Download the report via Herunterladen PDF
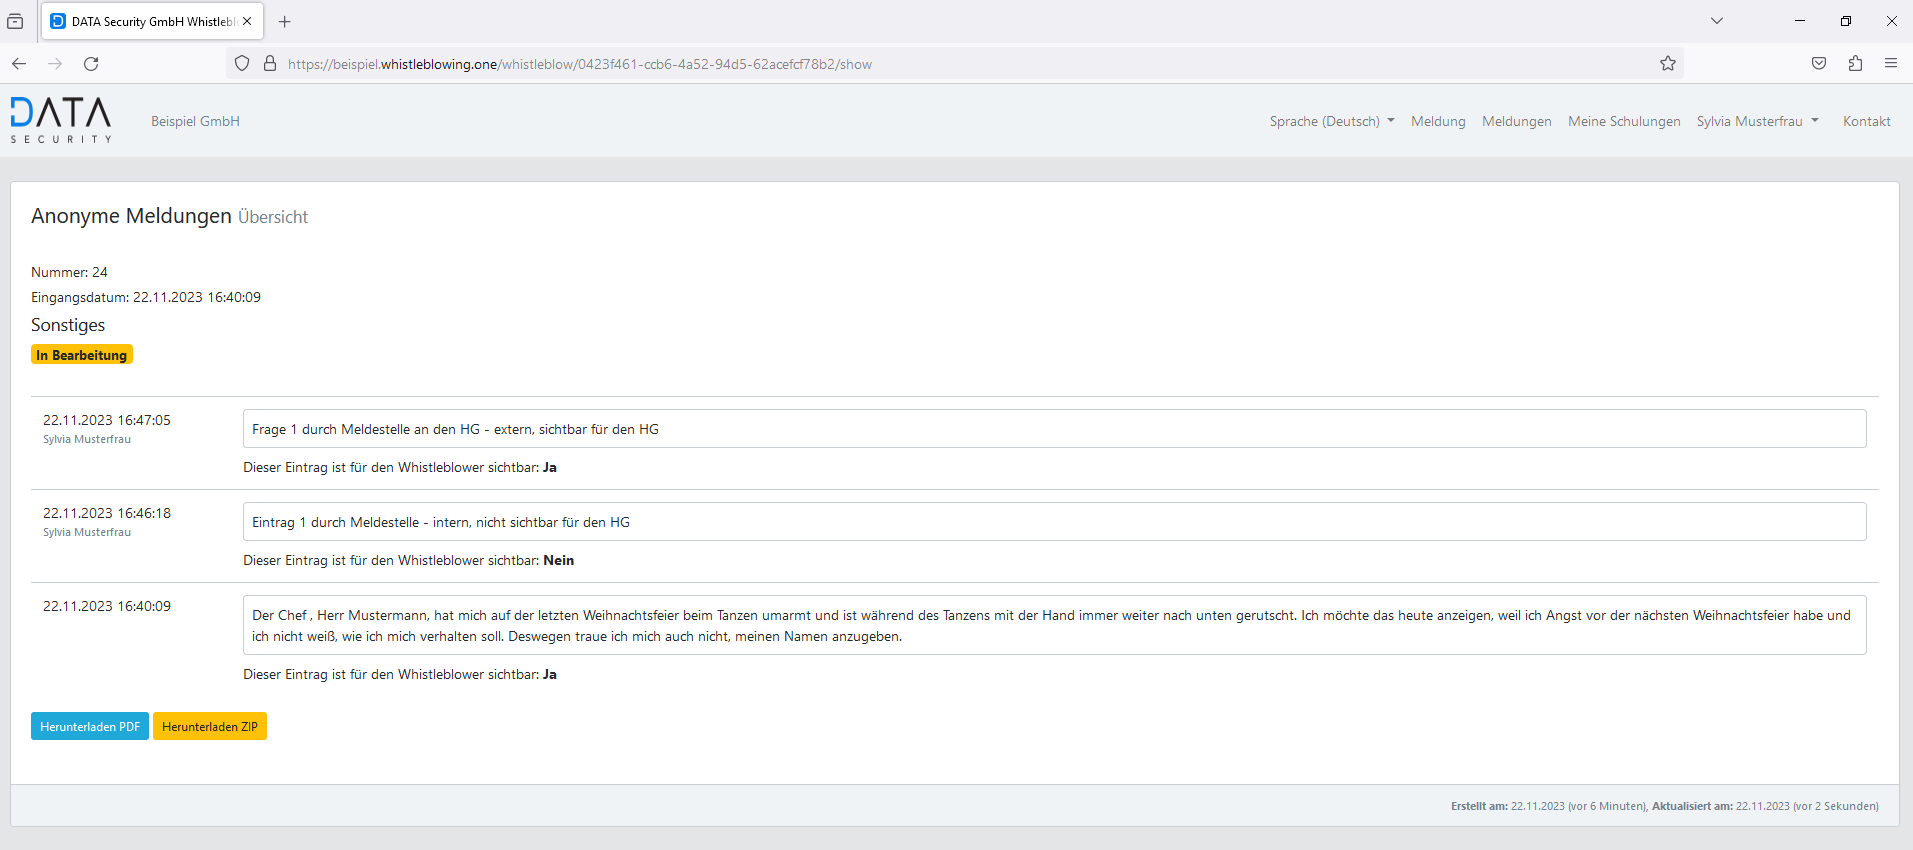 point(90,726)
